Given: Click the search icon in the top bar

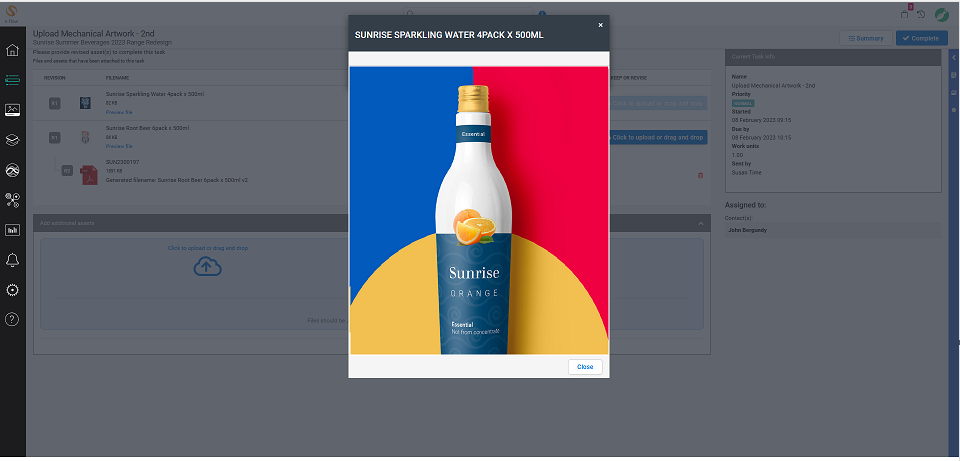Looking at the screenshot, I should point(410,12).
